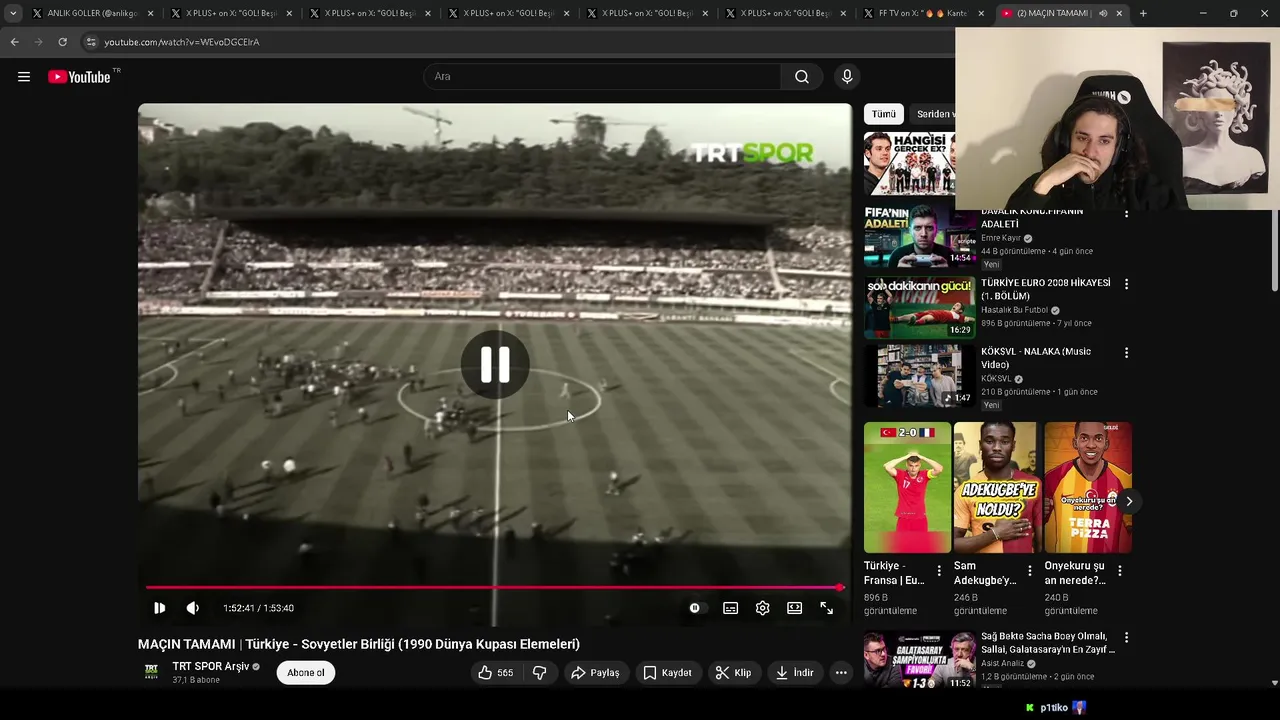1280x720 pixels.
Task: Click the 1:52:41 / 1:53:40 time display
Action: [x=259, y=608]
